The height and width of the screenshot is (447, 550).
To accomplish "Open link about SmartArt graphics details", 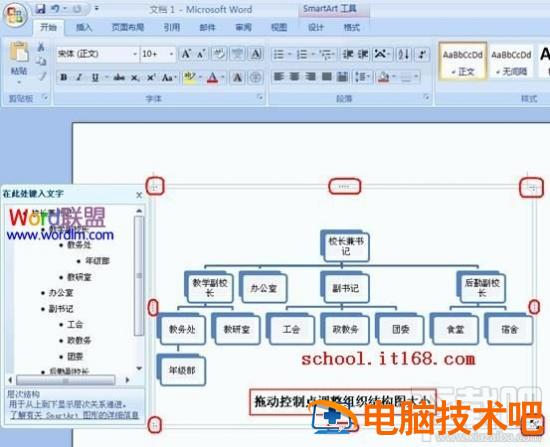I will click(74, 415).
